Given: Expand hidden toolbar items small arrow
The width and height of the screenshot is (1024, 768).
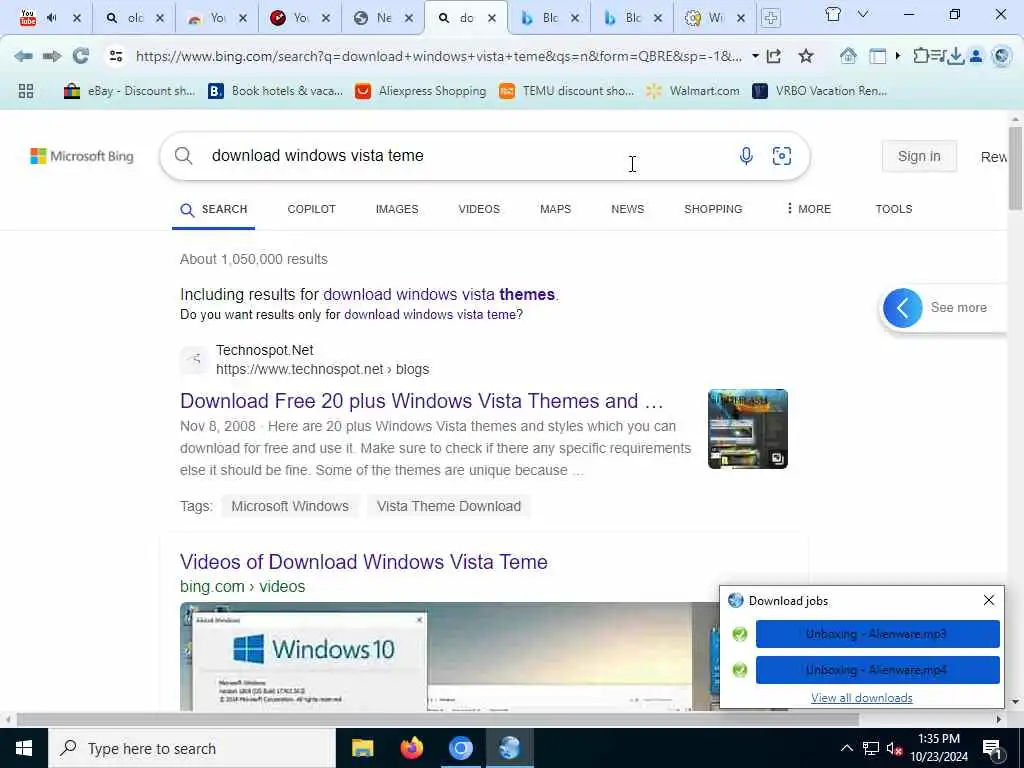Looking at the screenshot, I should (x=898, y=56).
